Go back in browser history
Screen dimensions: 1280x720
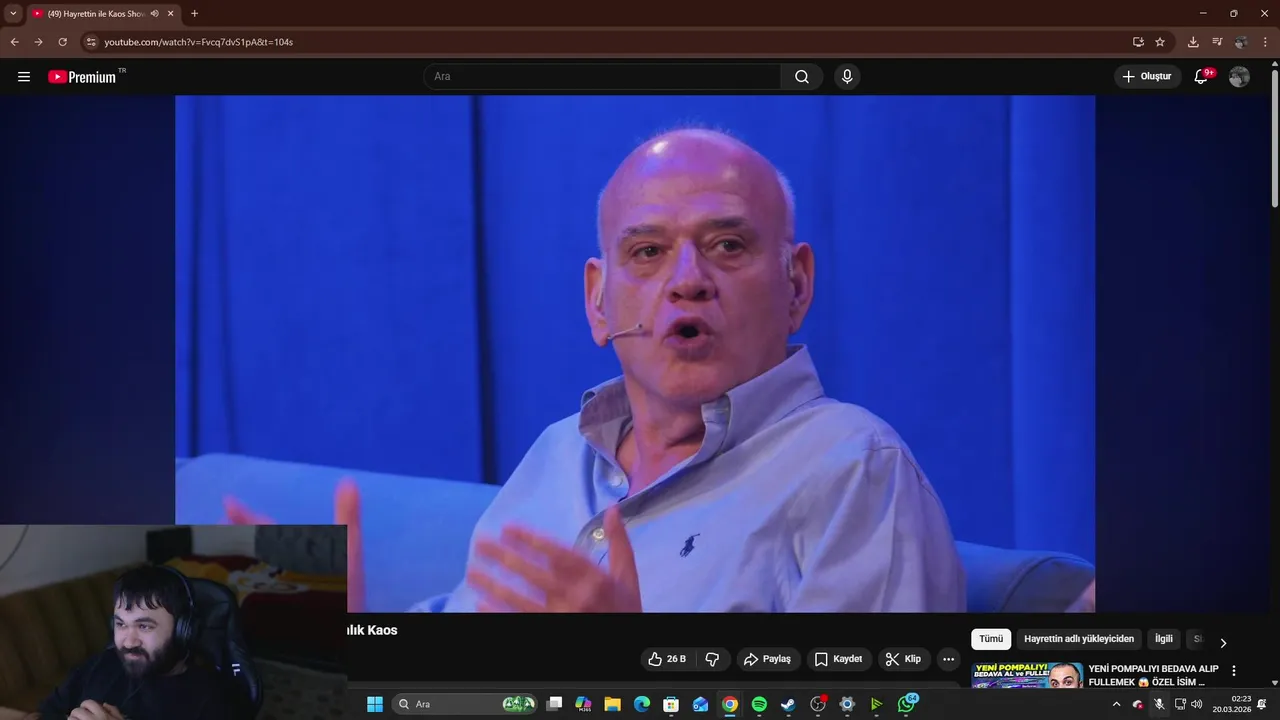coord(14,42)
